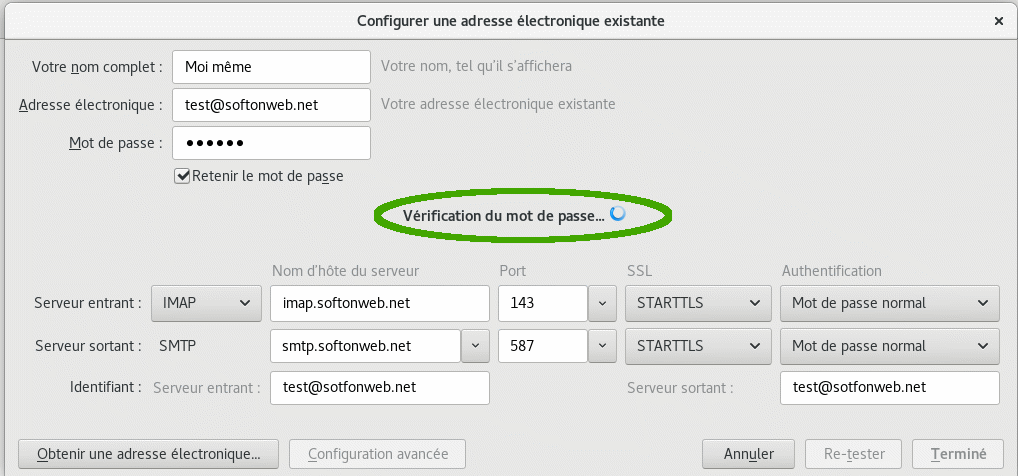Click Obtenir une adresse électronique button
The width and height of the screenshot is (1018, 476).
pyautogui.click(x=148, y=454)
